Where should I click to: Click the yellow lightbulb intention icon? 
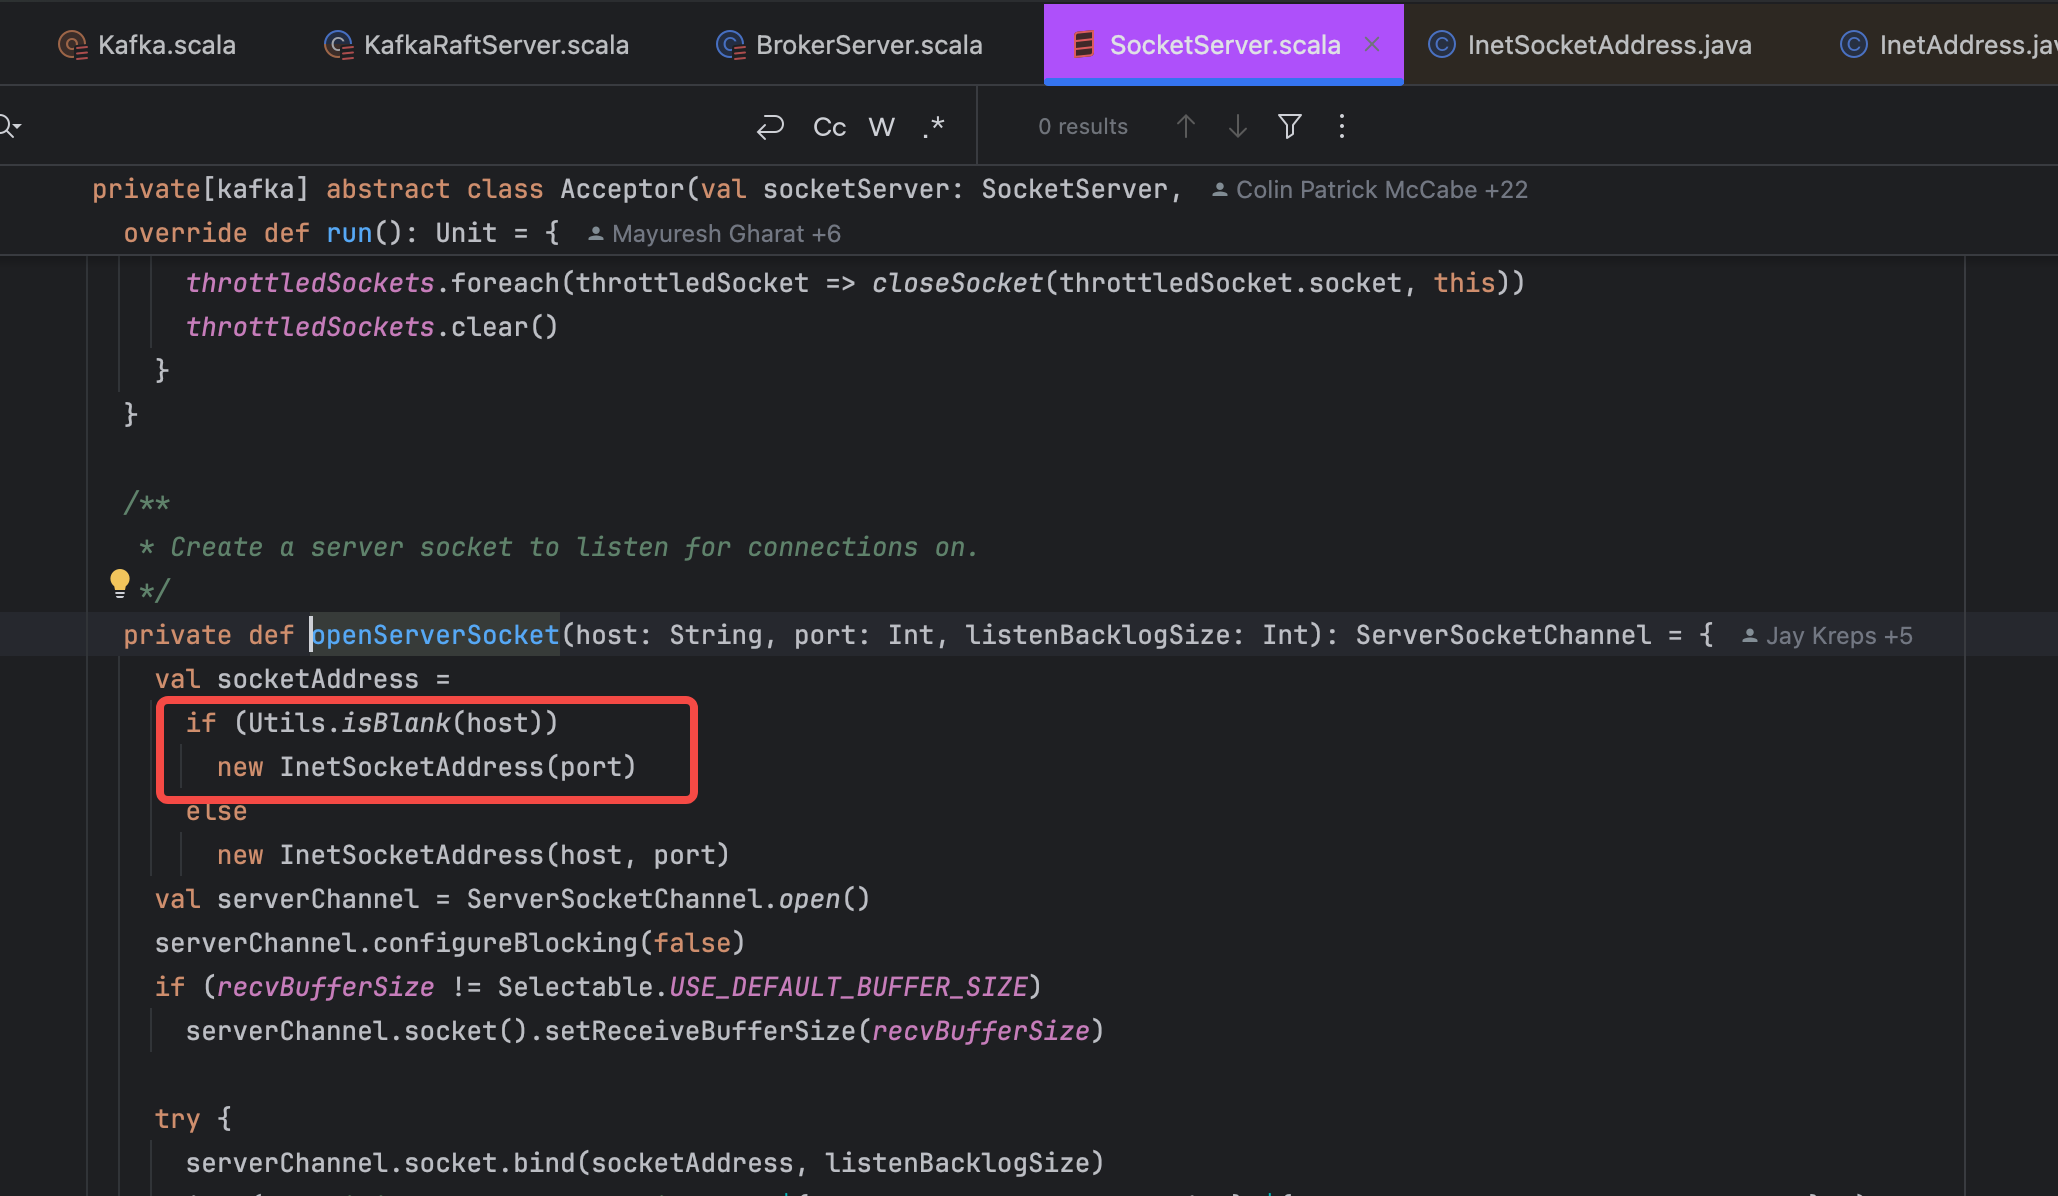point(119,582)
